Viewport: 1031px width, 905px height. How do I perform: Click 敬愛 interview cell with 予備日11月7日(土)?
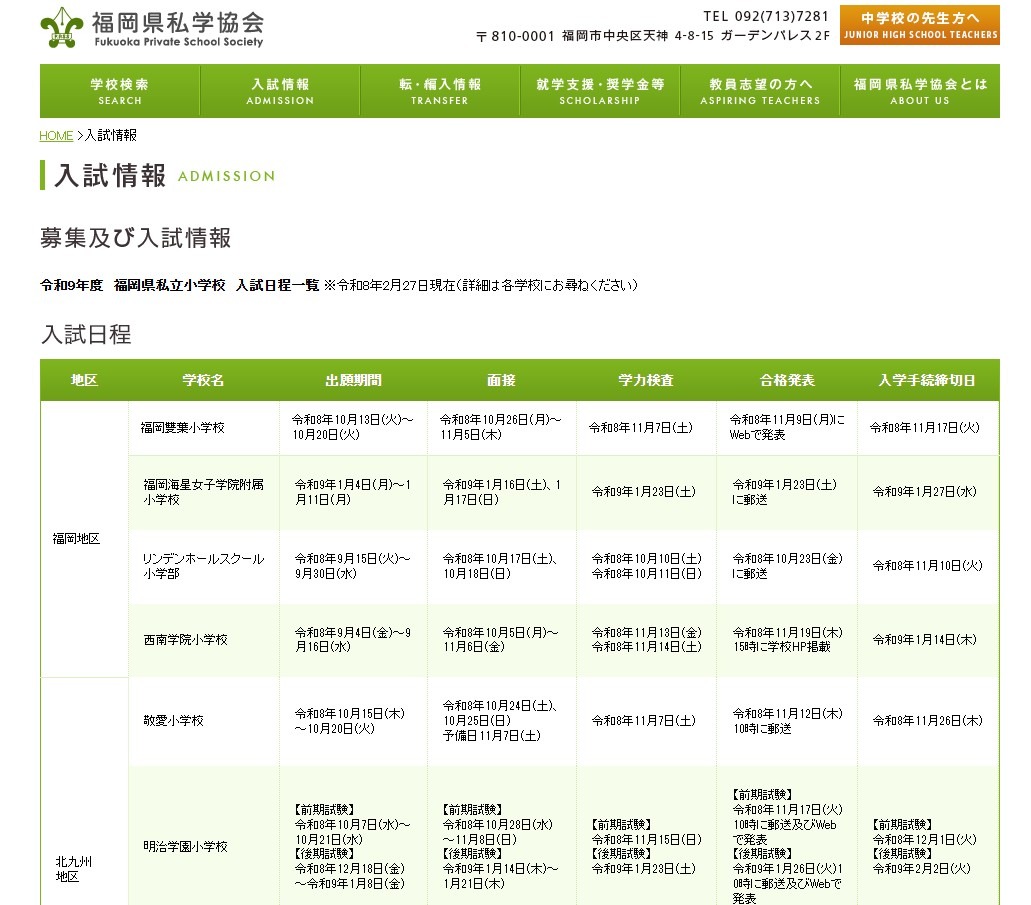tap(500, 720)
